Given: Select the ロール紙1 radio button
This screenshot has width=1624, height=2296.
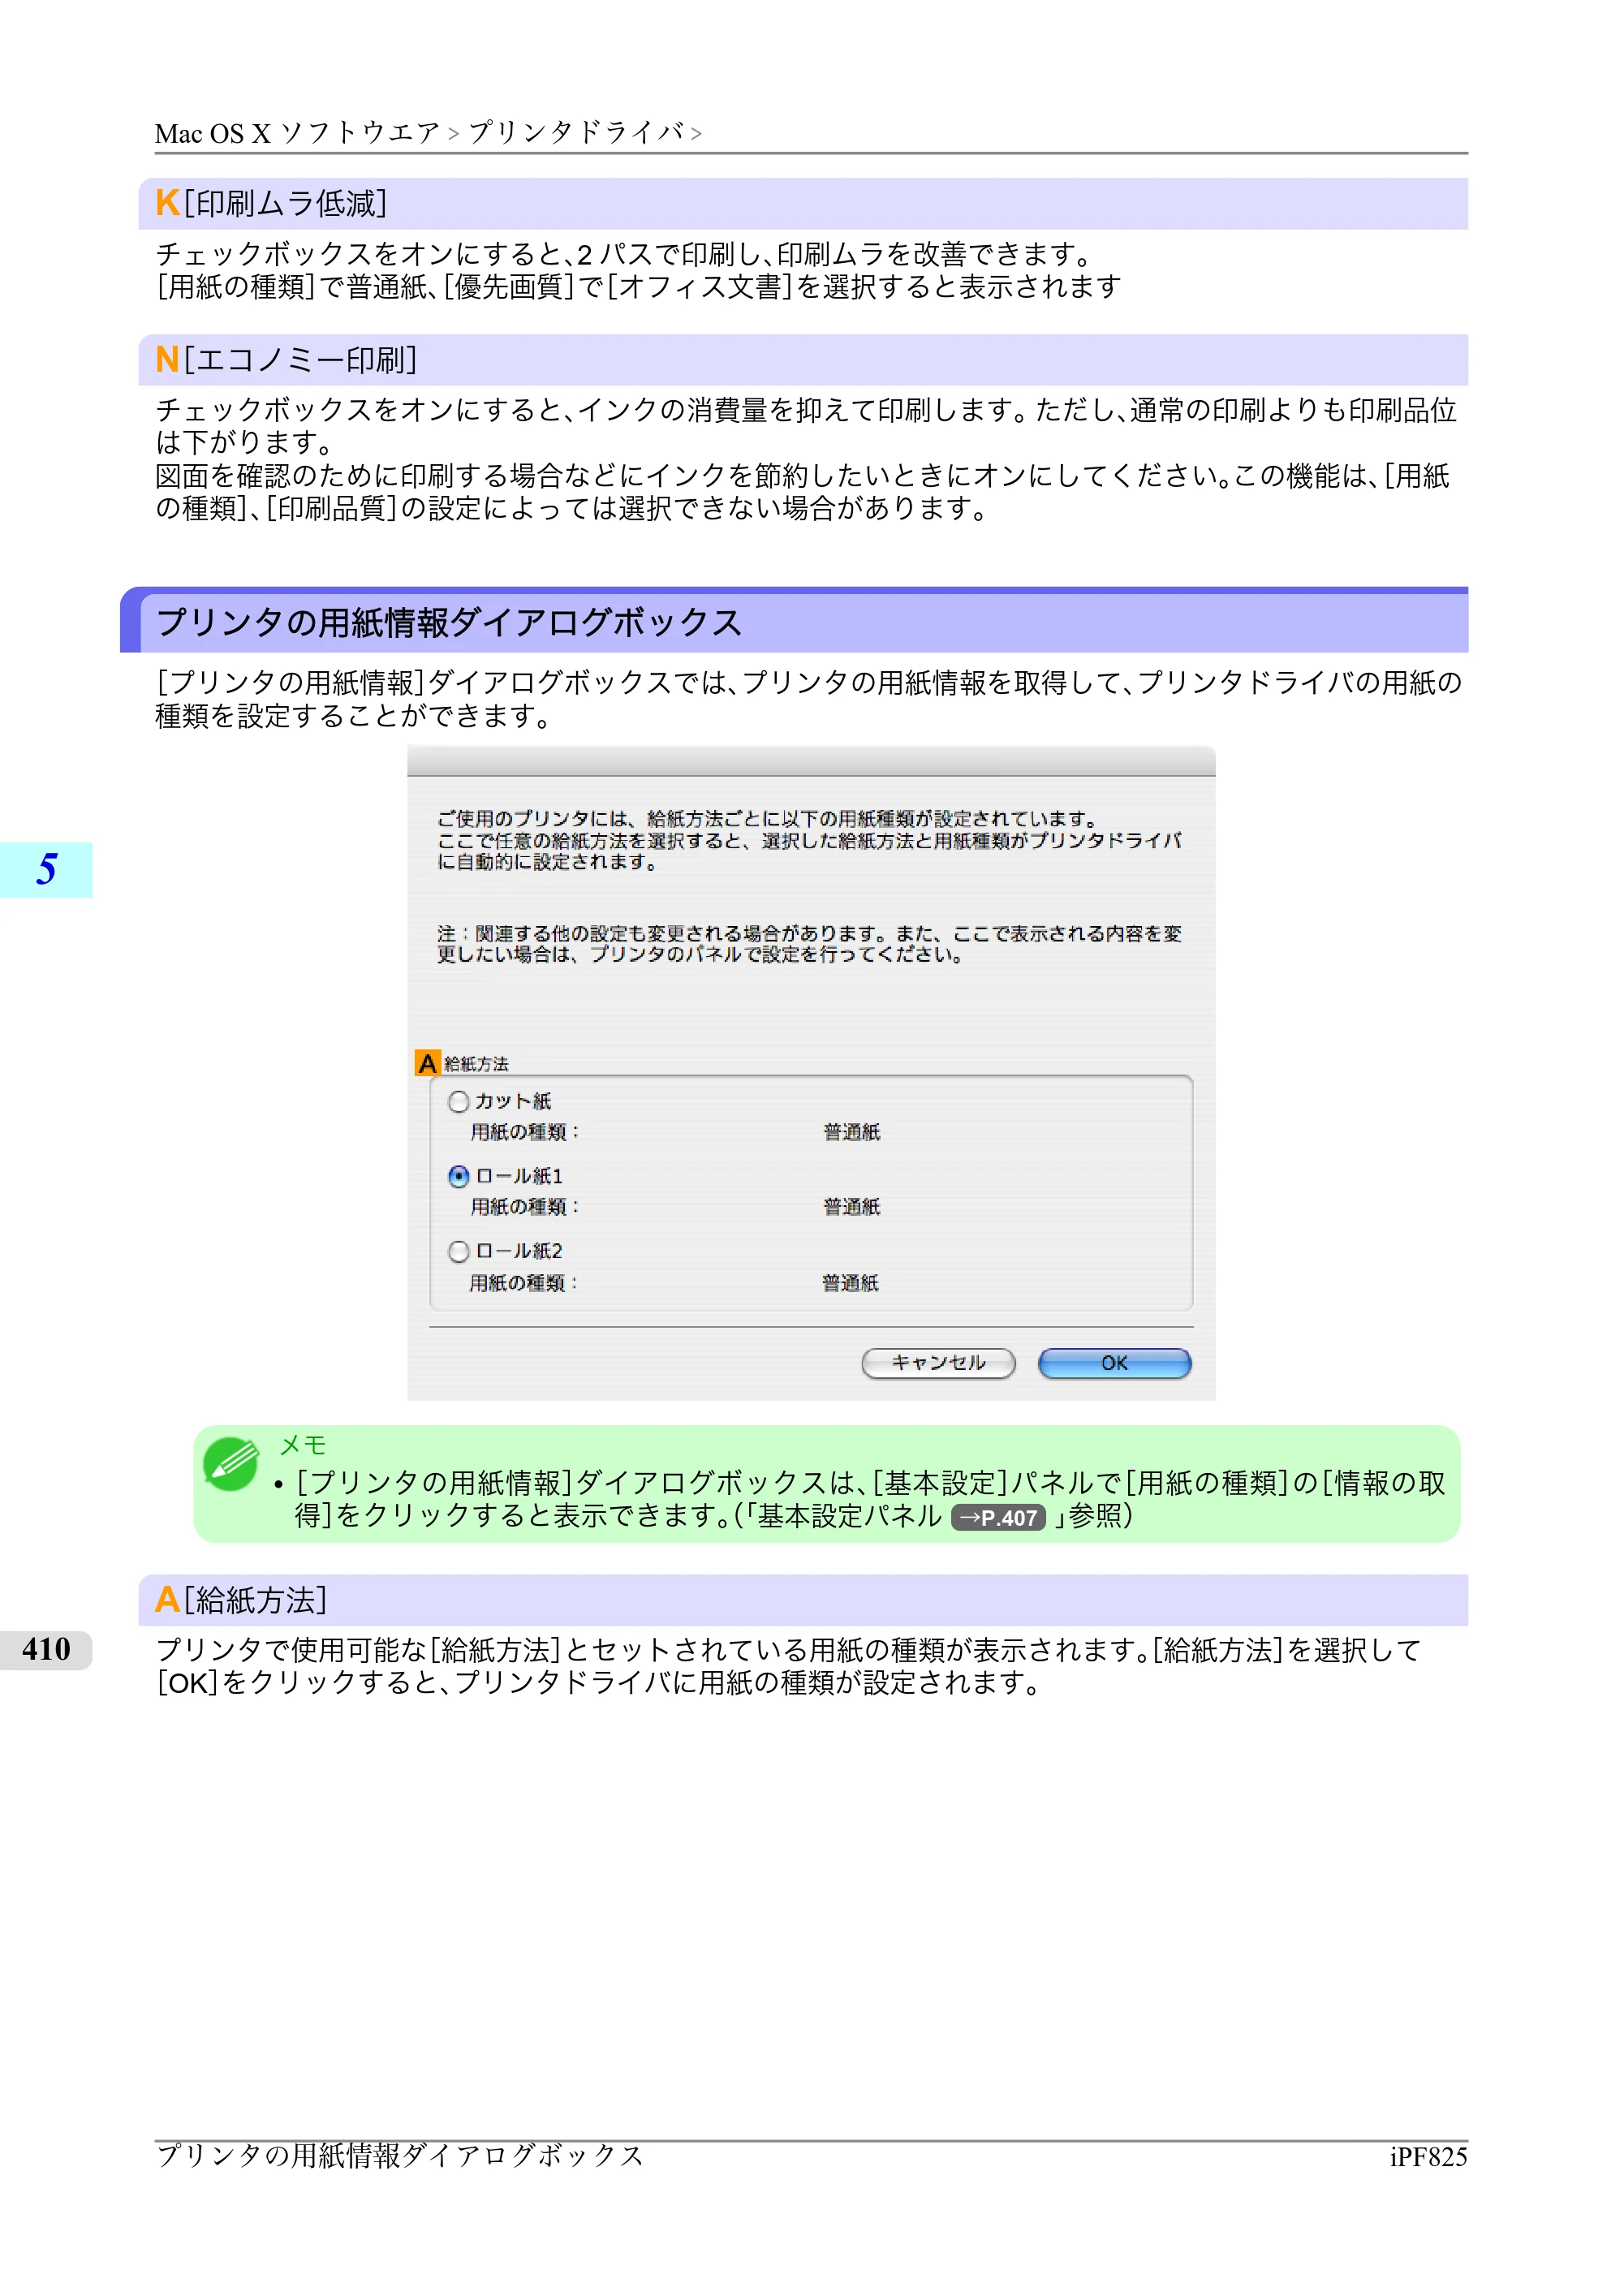Looking at the screenshot, I should (458, 1176).
